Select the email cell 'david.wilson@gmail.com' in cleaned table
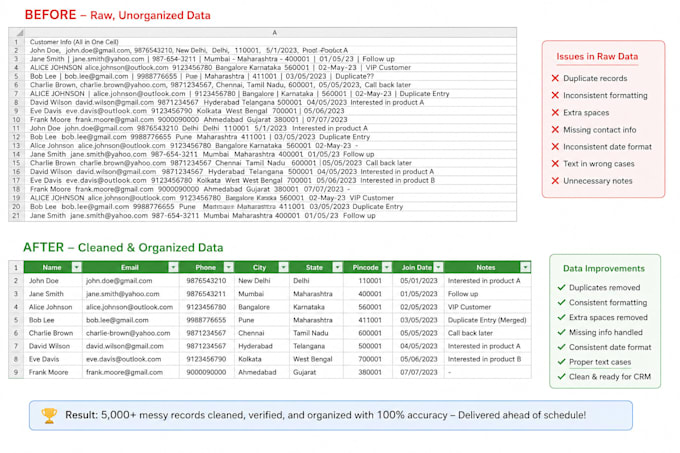 (x=131, y=346)
